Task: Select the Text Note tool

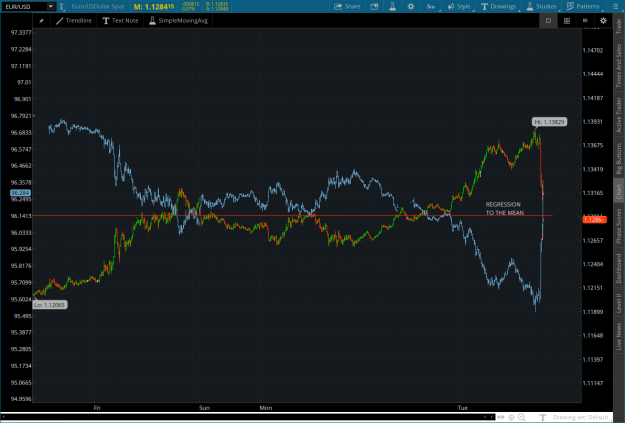Action: [x=120, y=21]
